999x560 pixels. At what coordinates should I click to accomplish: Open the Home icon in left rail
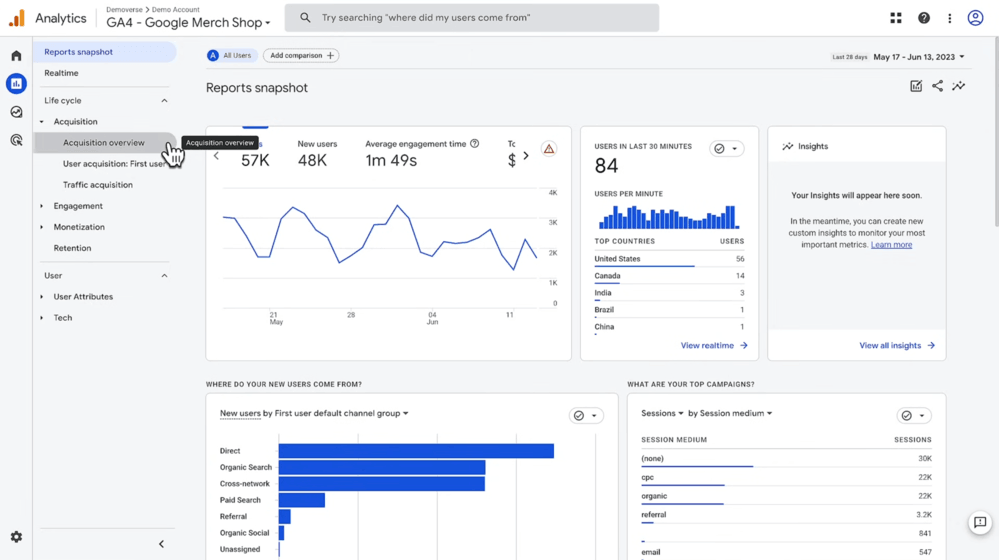pos(17,56)
